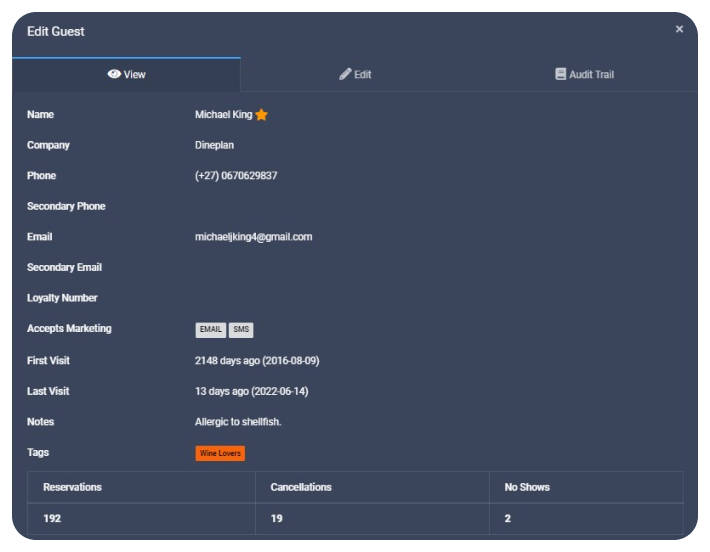This screenshot has width=710, height=552.
Task: Click the Dineplan company name
Action: tap(214, 145)
